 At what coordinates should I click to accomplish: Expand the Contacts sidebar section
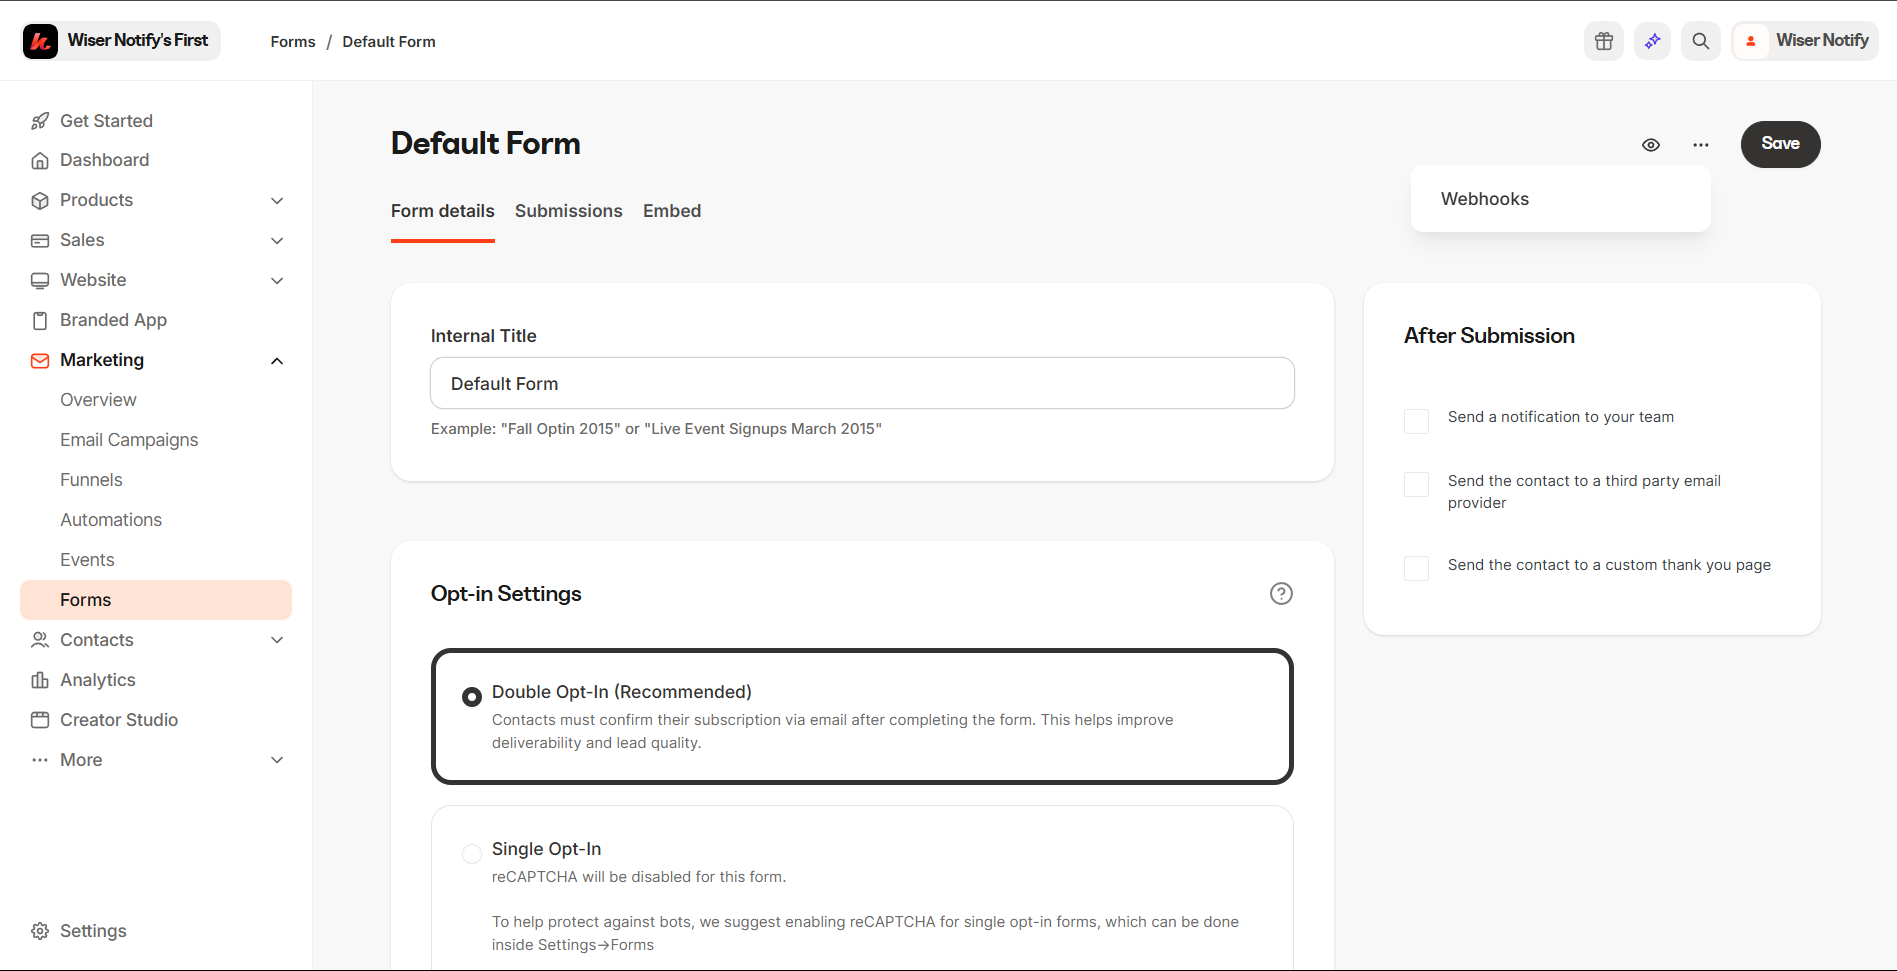(x=277, y=640)
